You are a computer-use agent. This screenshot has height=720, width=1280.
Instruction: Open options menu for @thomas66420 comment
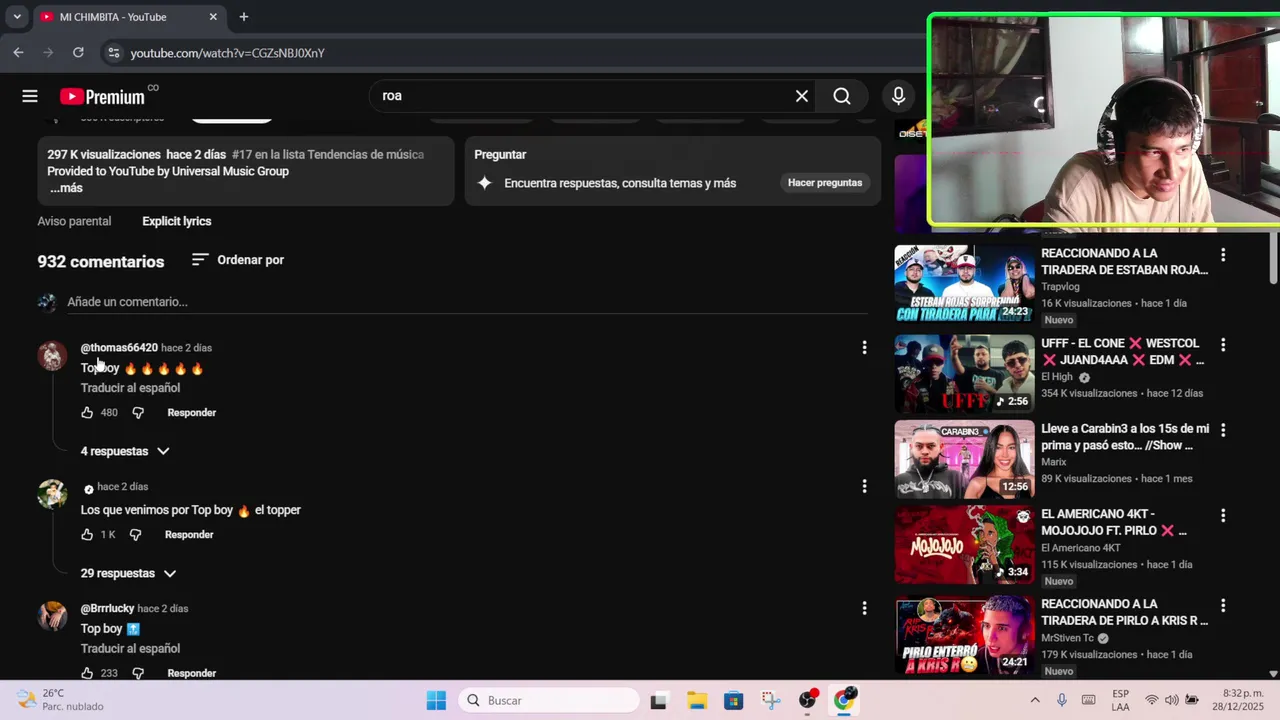[x=864, y=348]
